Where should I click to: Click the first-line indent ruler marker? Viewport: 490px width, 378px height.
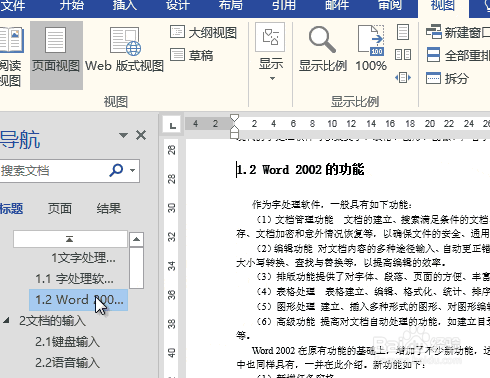235,118
